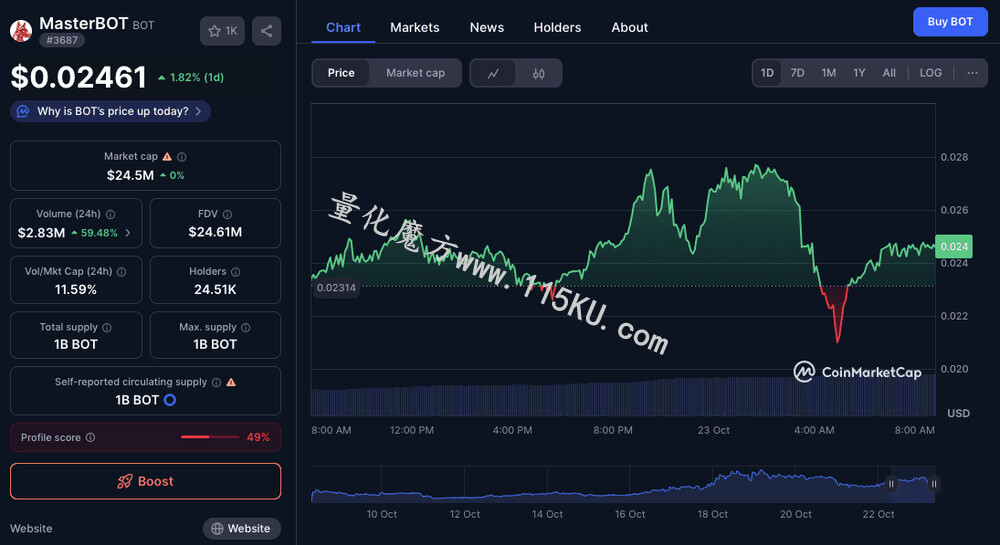Add BOT to watchlist star button
Screen dimensions: 1000x545
pos(222,31)
